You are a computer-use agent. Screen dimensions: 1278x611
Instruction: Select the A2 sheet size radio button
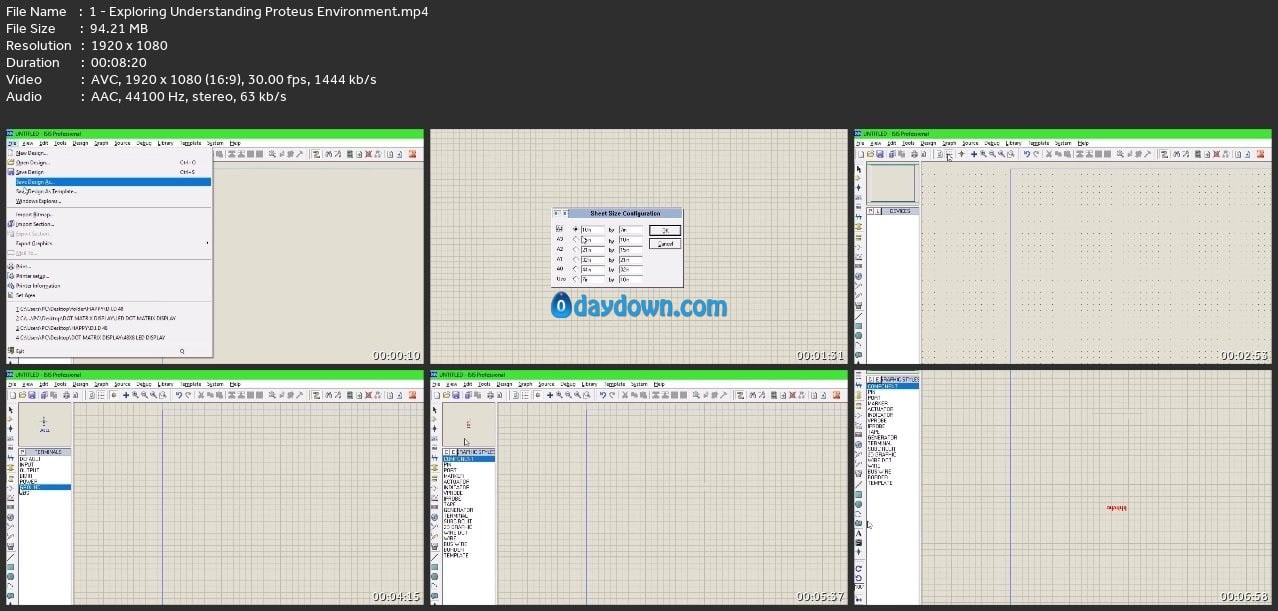click(x=574, y=249)
